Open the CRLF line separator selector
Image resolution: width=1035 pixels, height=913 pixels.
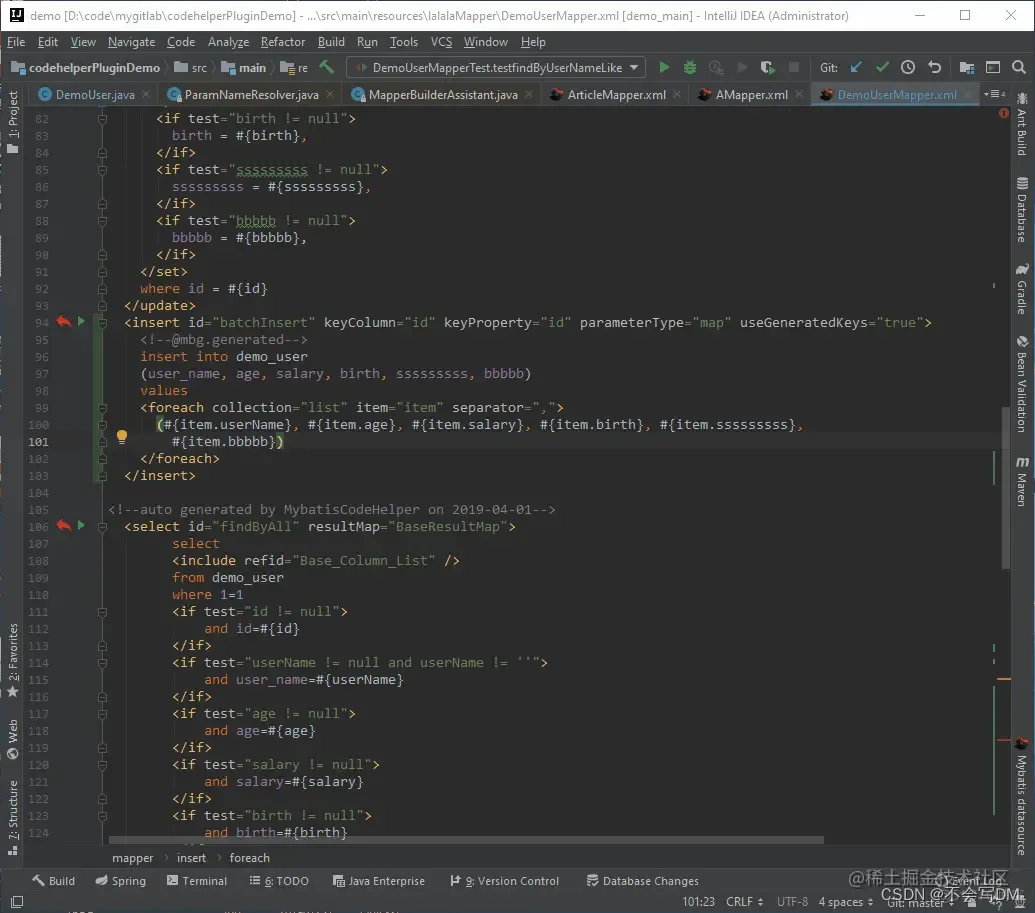pos(745,902)
